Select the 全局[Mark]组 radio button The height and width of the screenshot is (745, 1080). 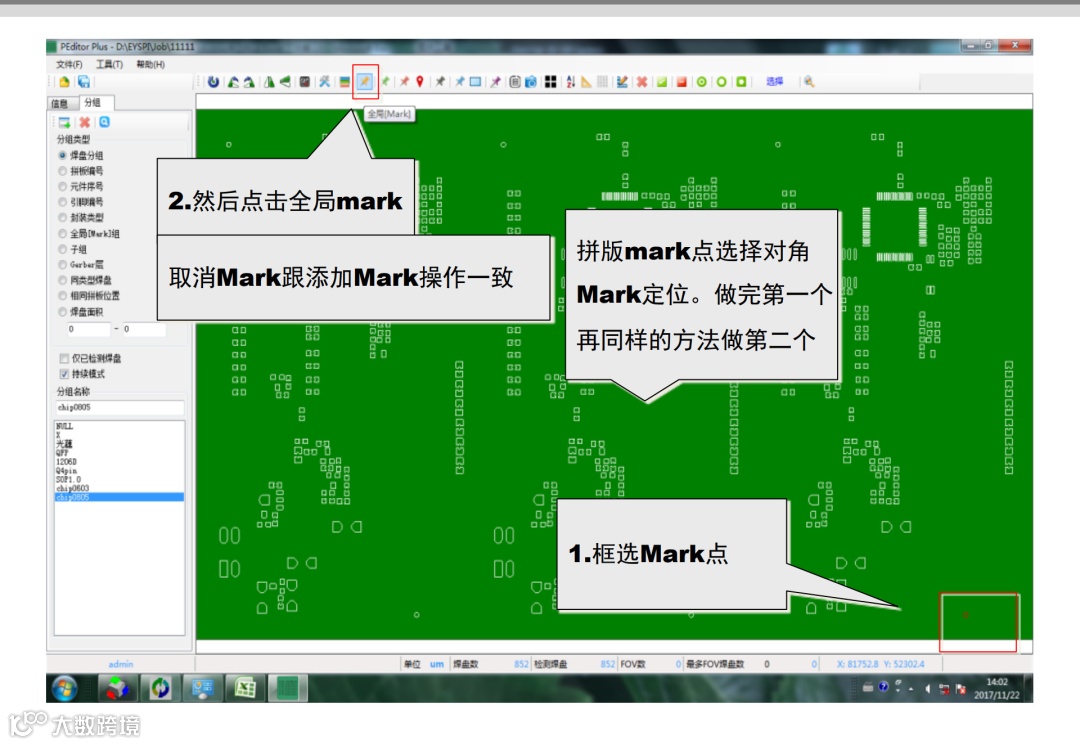click(x=63, y=233)
